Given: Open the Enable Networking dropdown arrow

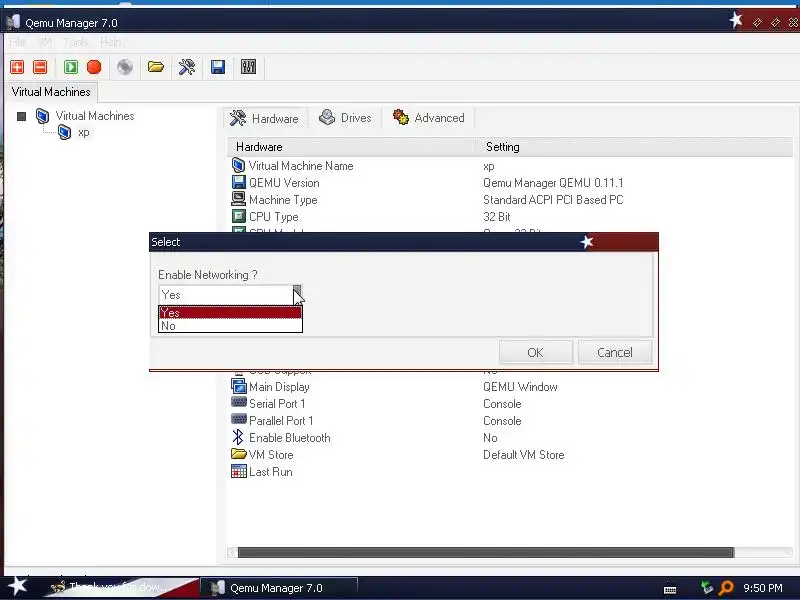Looking at the screenshot, I should (x=297, y=294).
